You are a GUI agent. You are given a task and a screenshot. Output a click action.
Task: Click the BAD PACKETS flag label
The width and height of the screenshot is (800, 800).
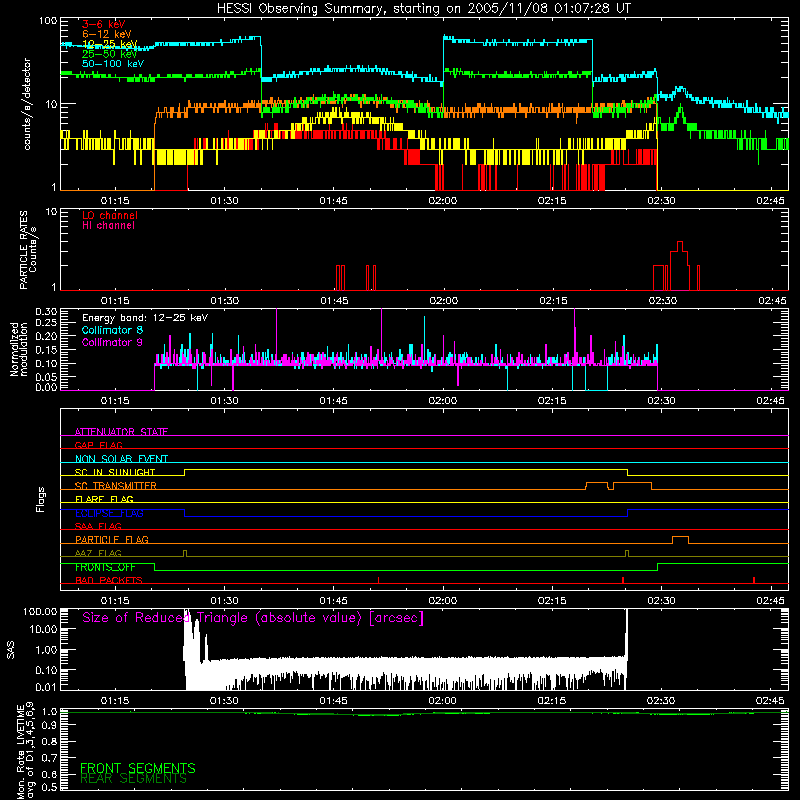109,580
